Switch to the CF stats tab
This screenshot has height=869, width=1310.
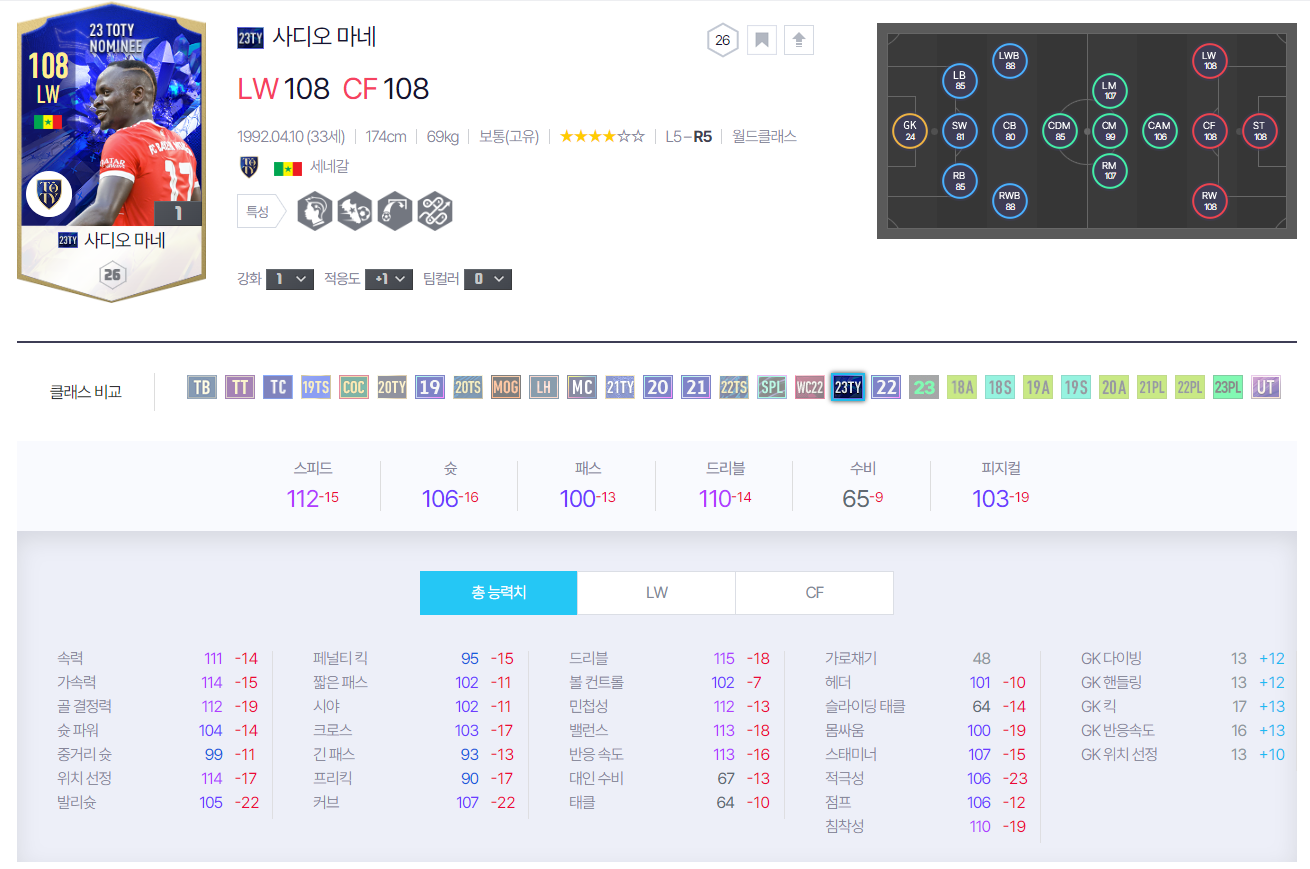click(814, 593)
